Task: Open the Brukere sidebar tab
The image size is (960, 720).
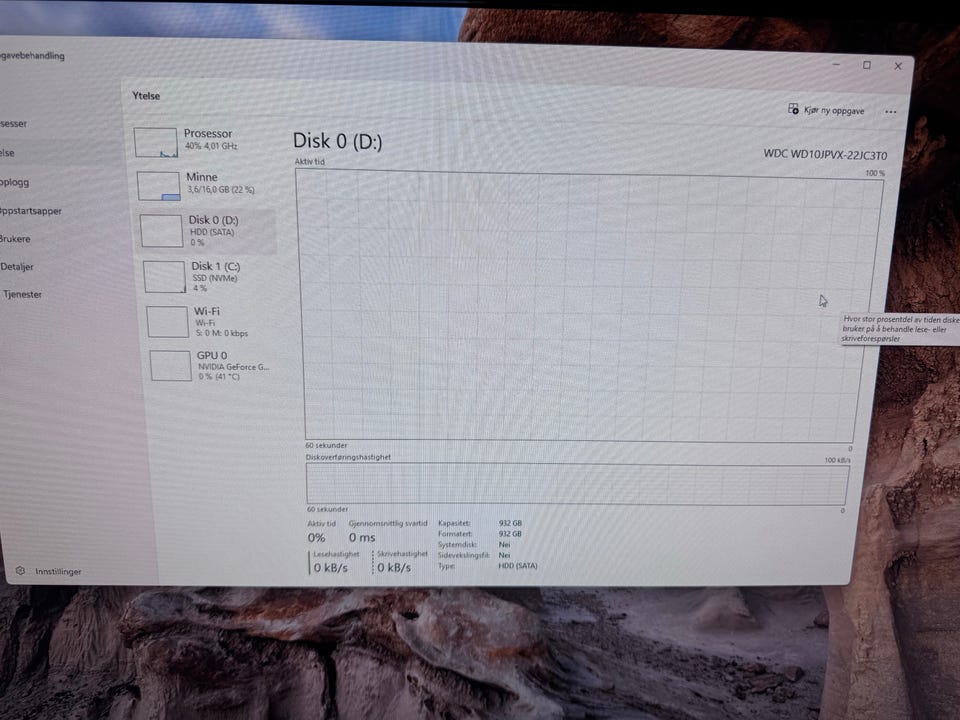Action: pyautogui.click(x=15, y=239)
